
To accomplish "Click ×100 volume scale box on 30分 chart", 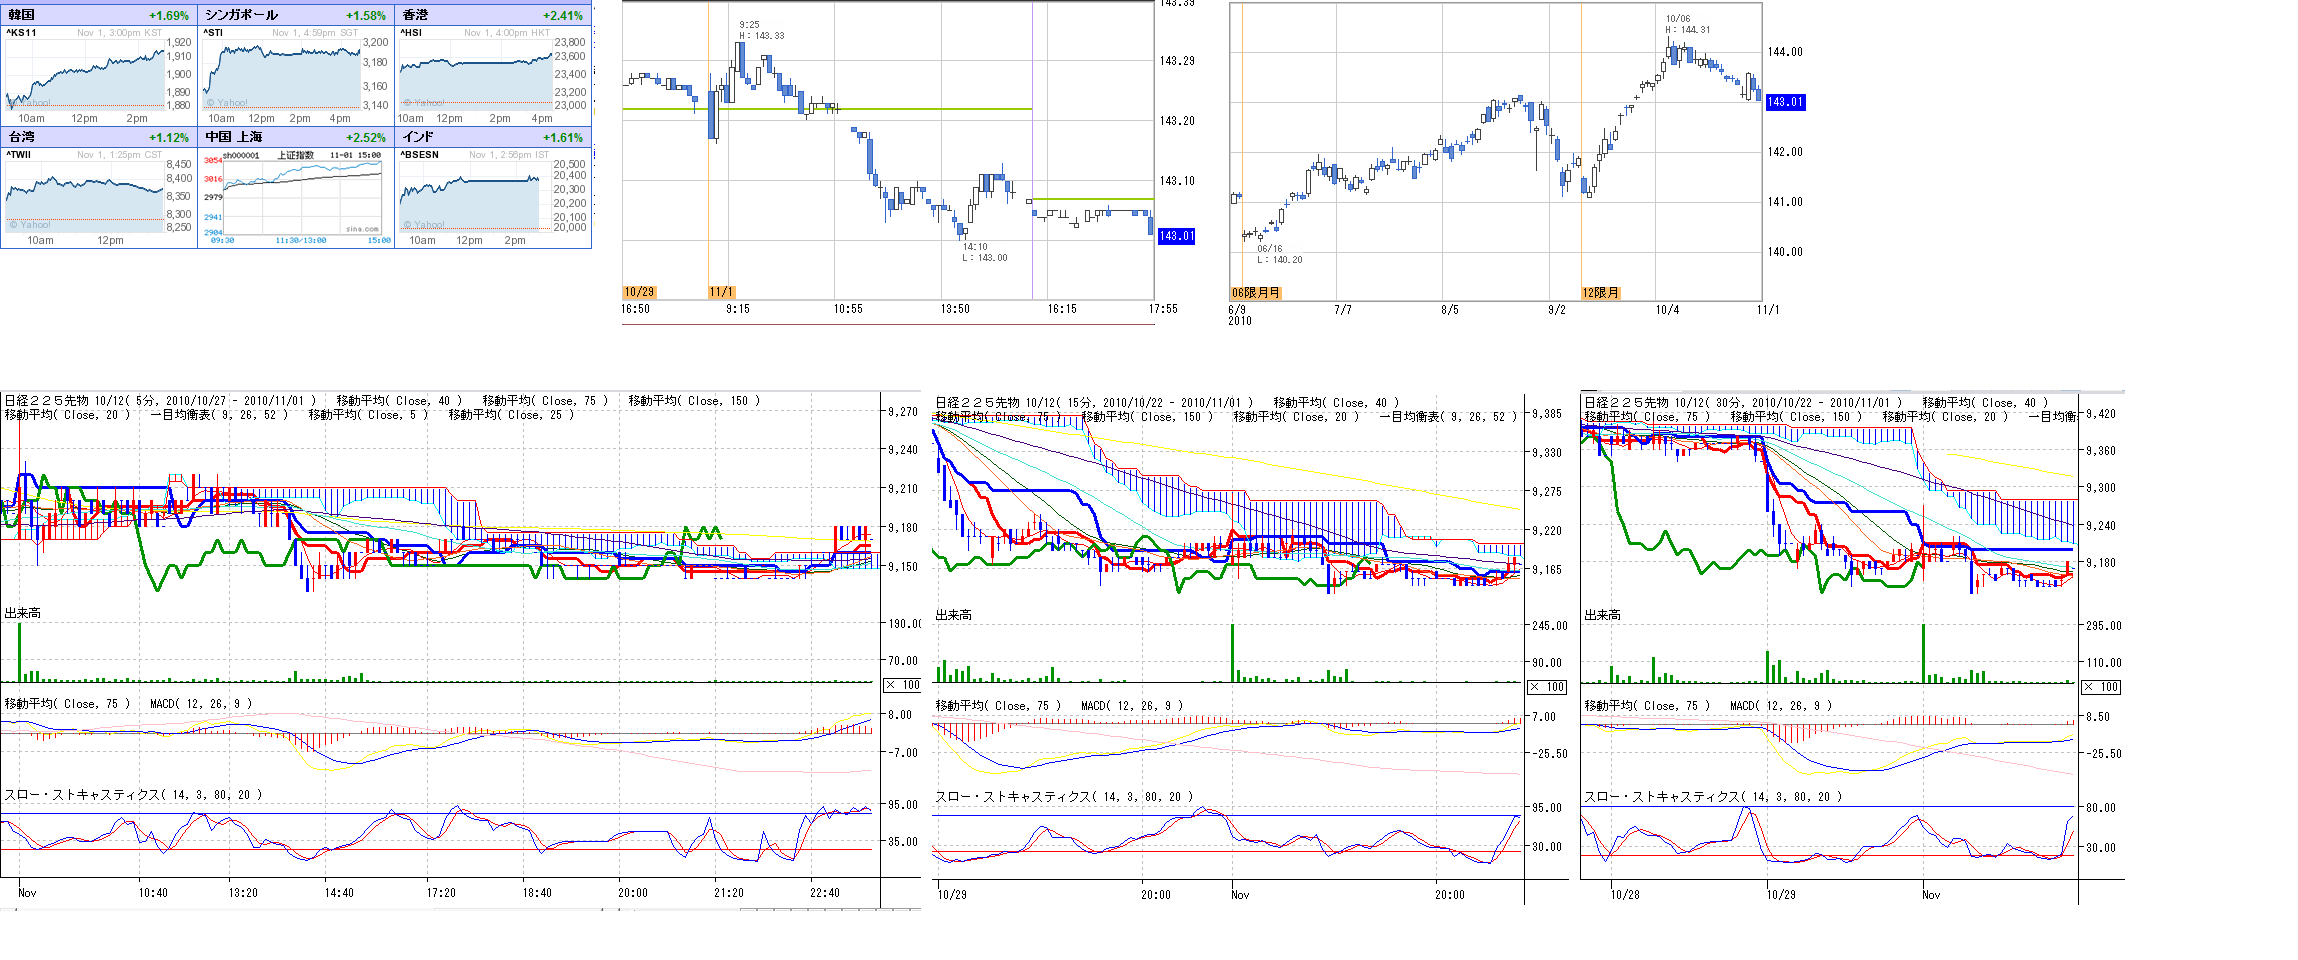I will [2101, 687].
